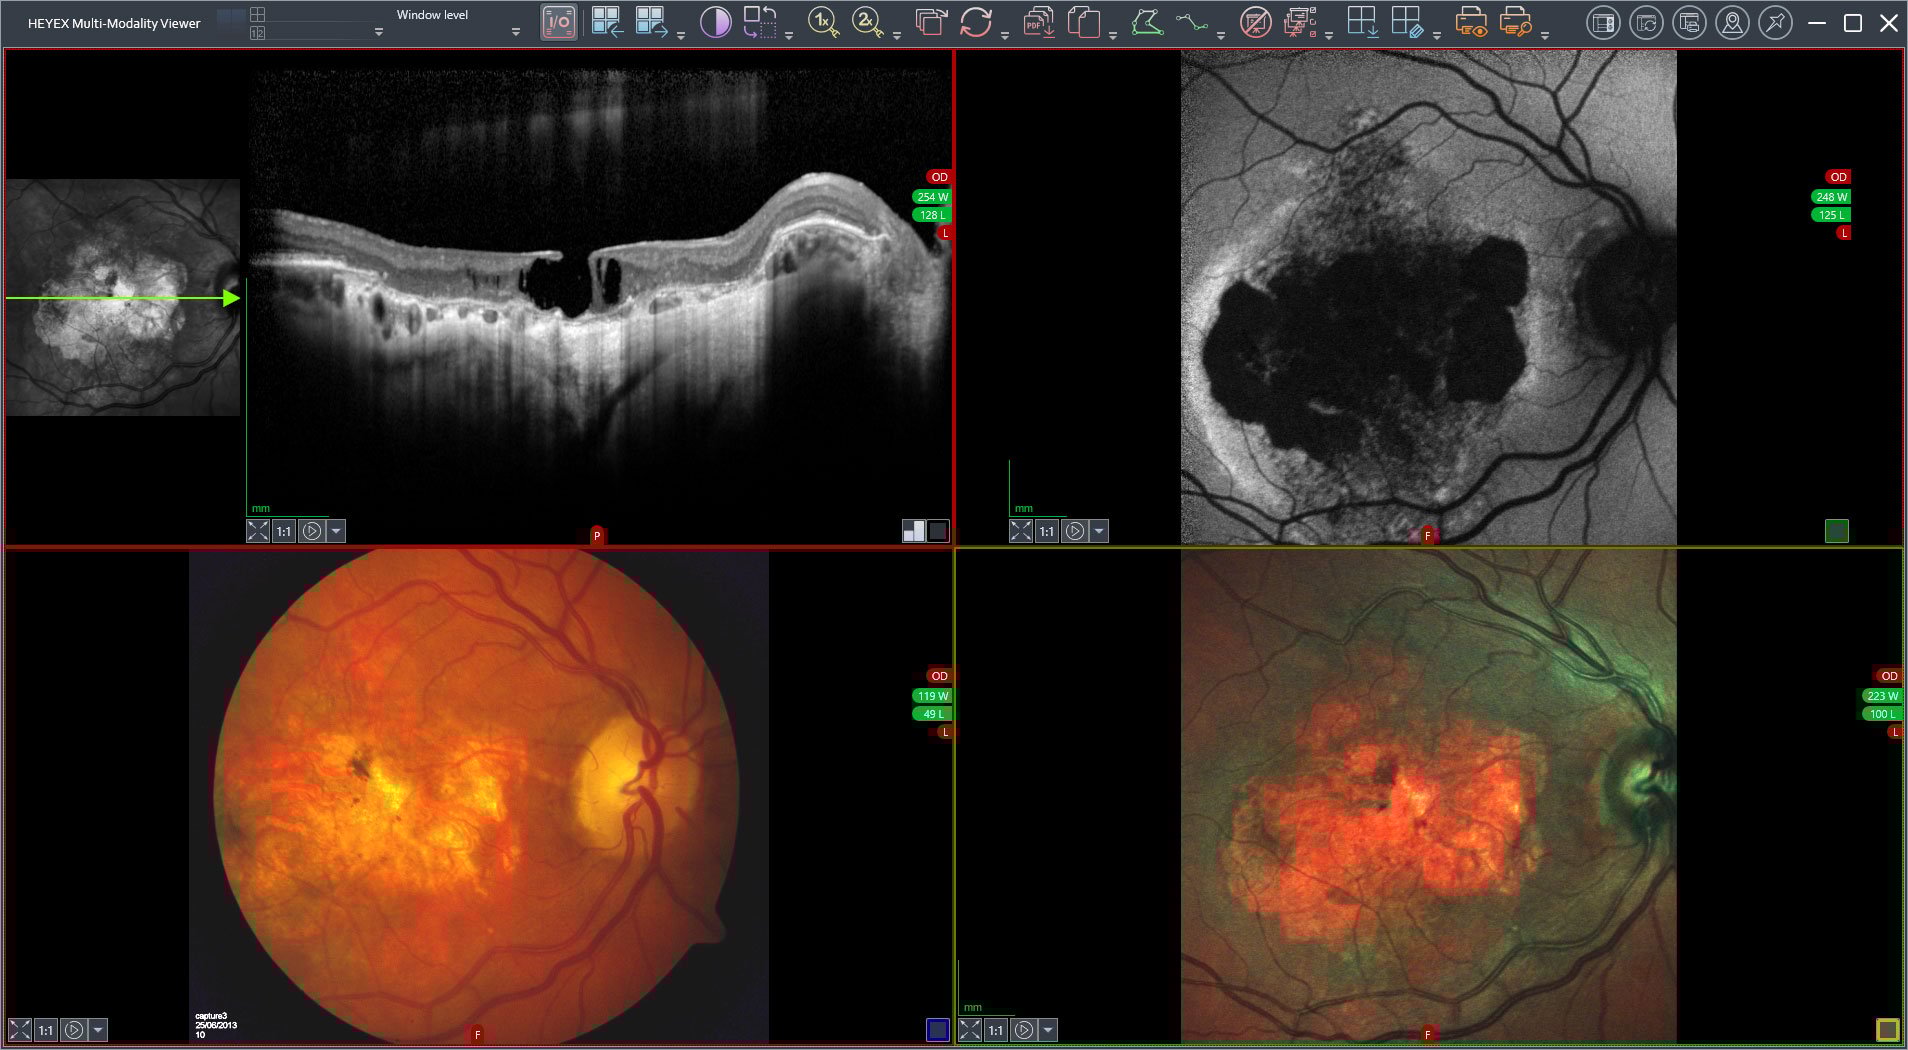Click 1:1 zoom button in autofluorescence panel
Image resolution: width=1908 pixels, height=1050 pixels.
(x=1046, y=531)
